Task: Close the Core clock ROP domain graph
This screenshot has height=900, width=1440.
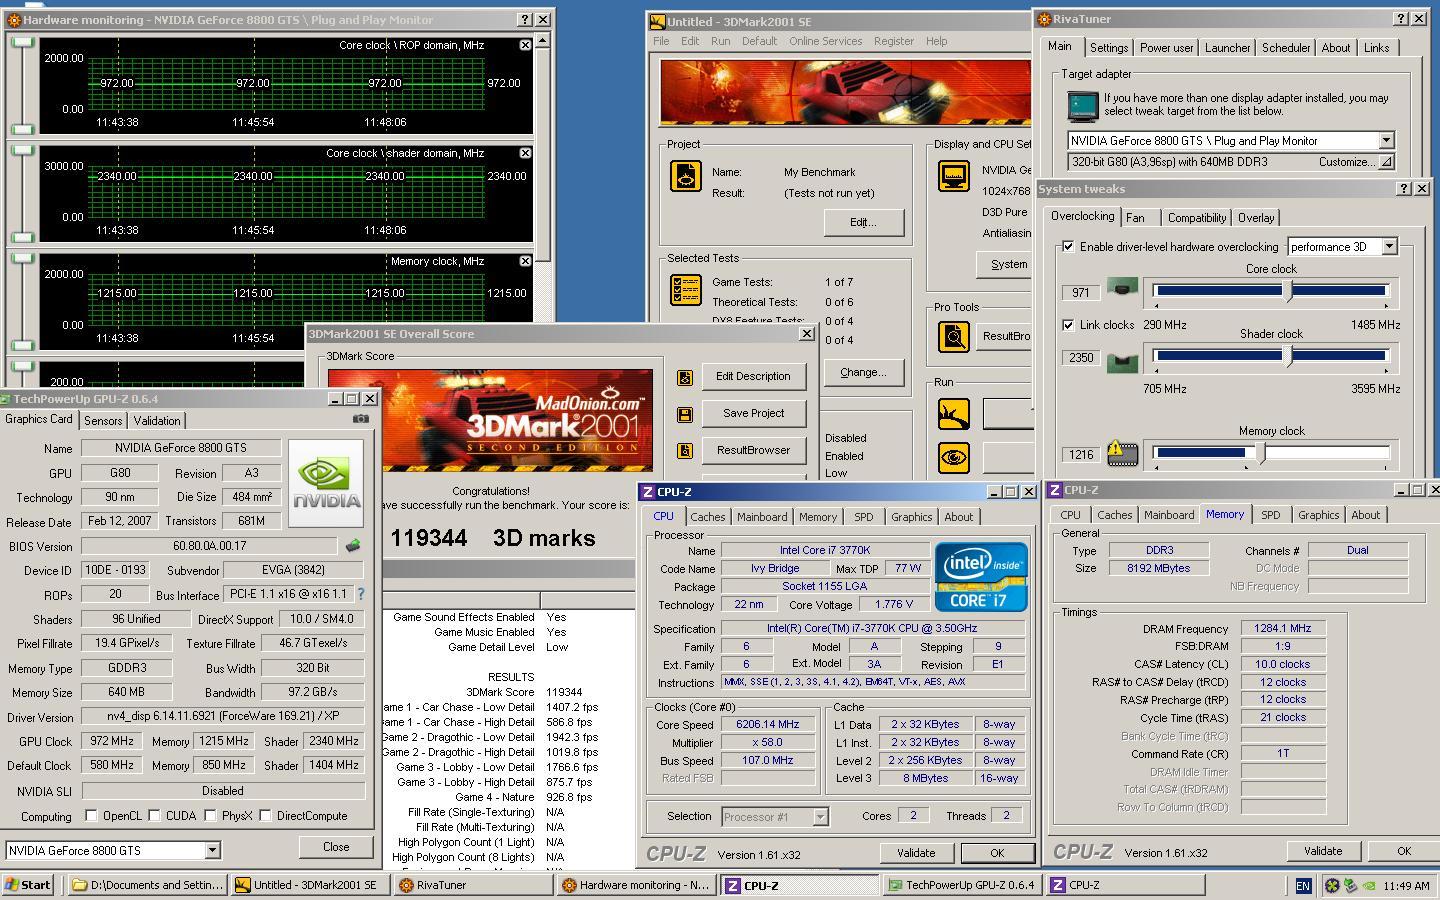Action: (525, 45)
